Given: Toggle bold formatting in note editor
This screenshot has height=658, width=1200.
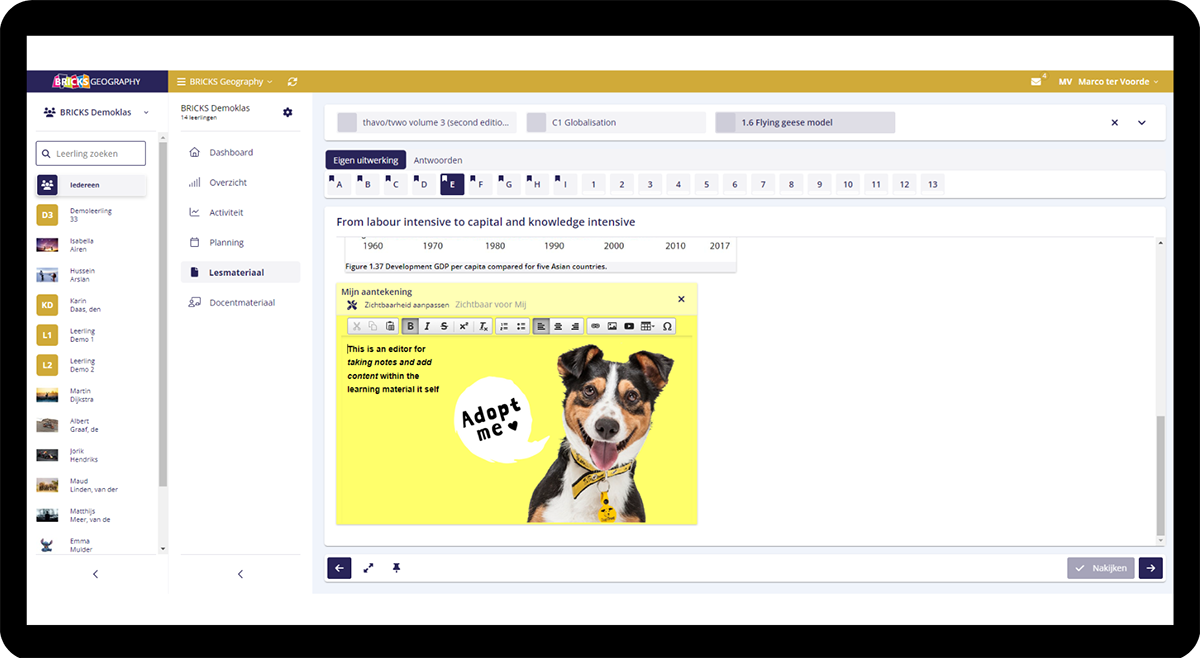Looking at the screenshot, I should click(410, 326).
